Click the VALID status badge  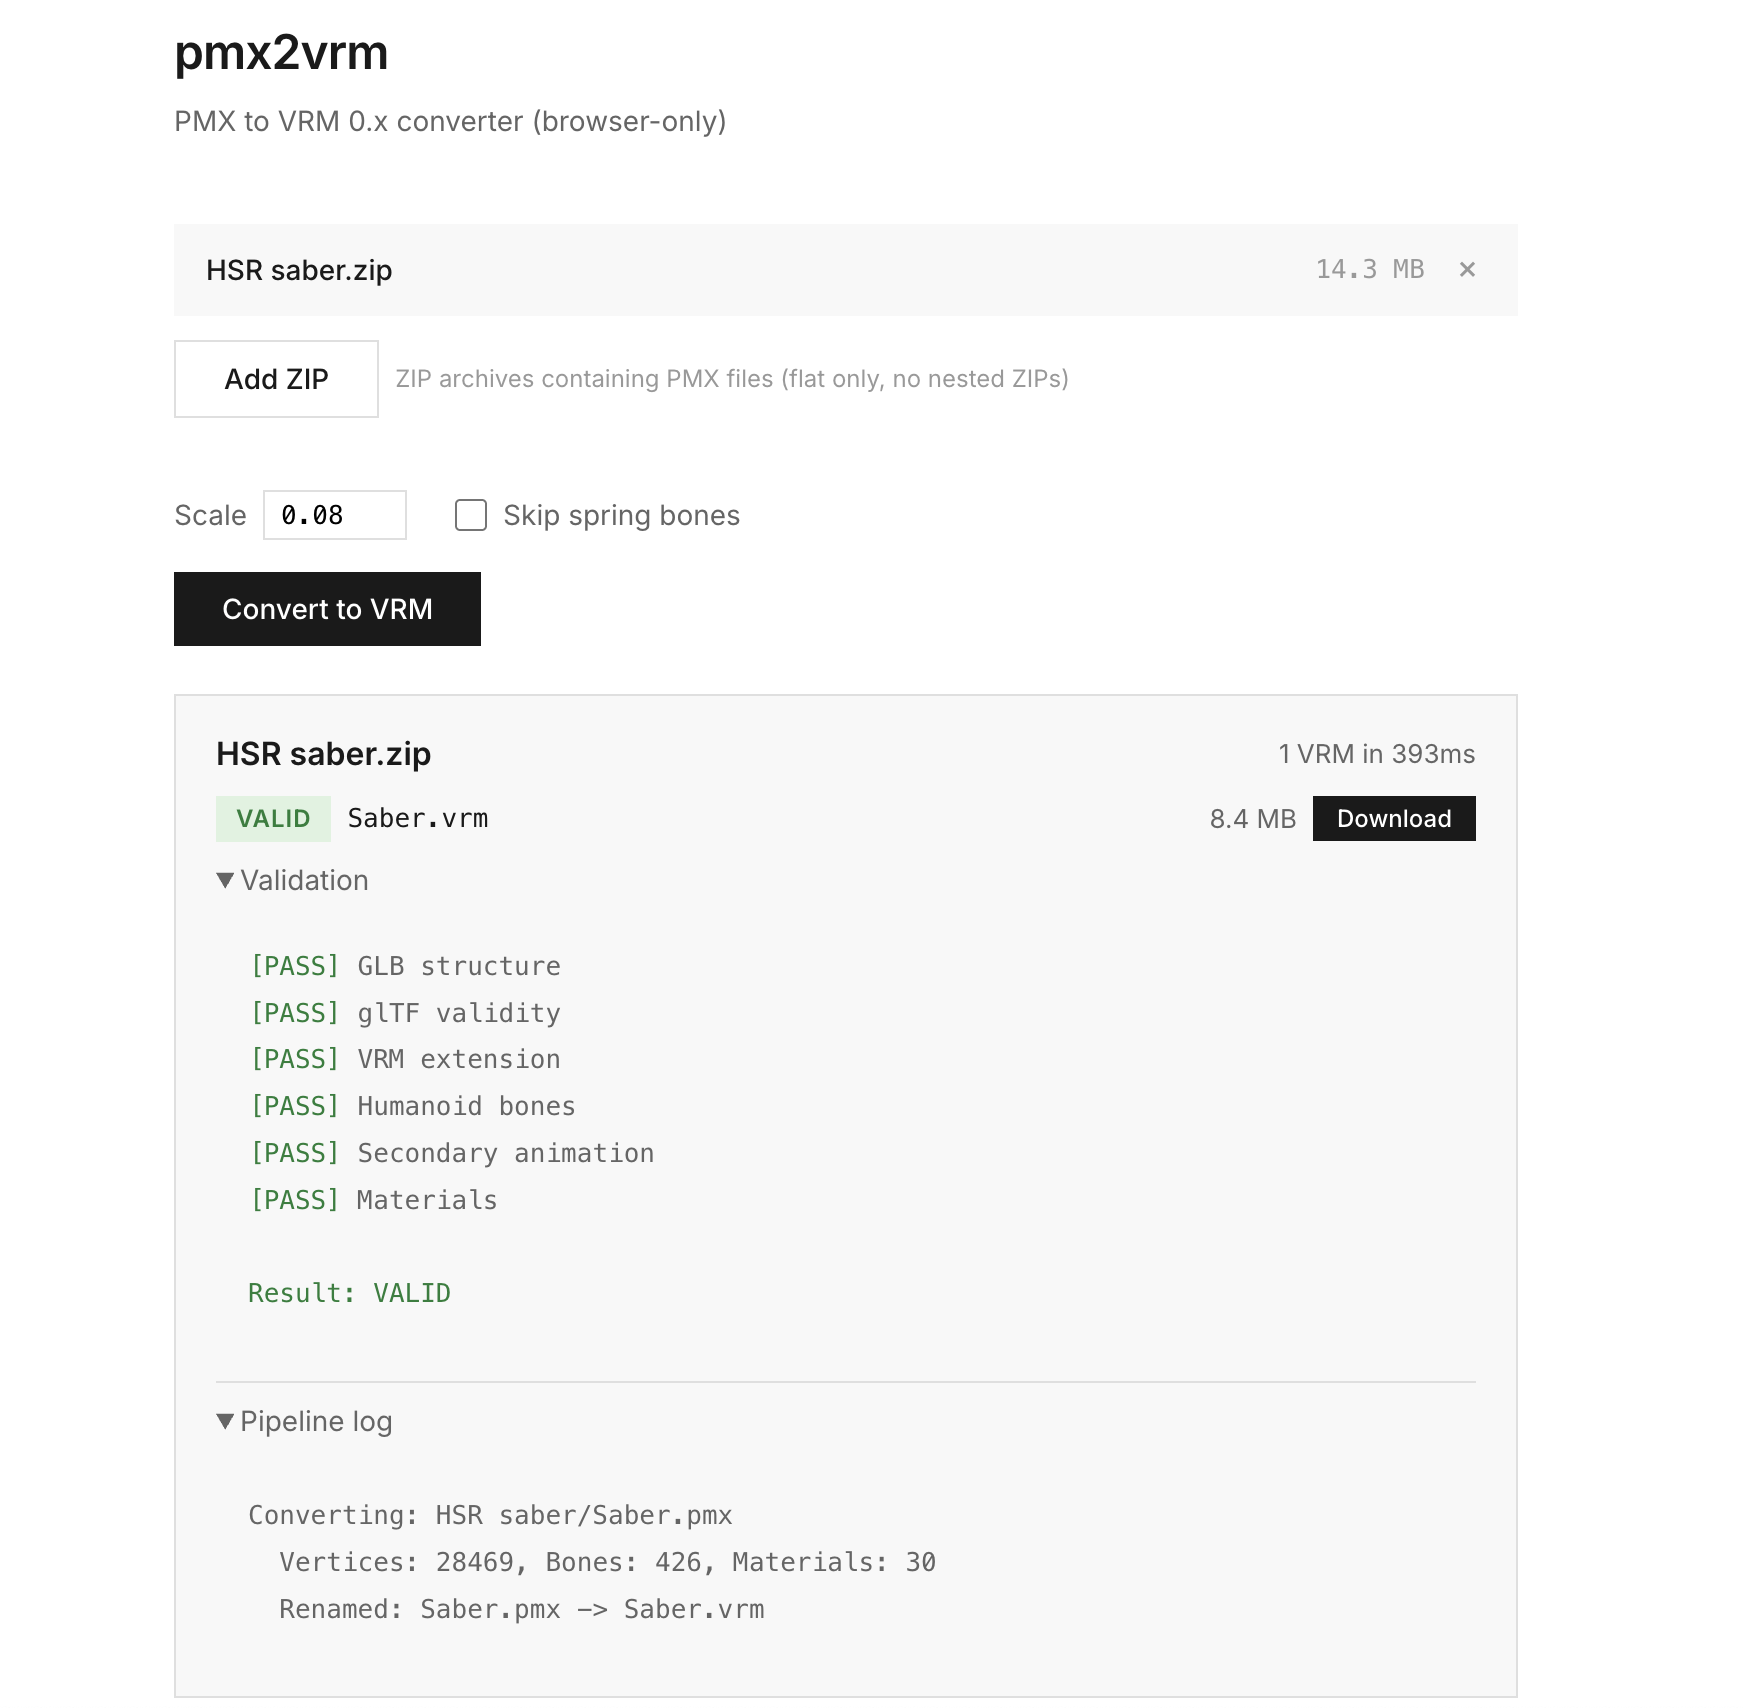(273, 818)
